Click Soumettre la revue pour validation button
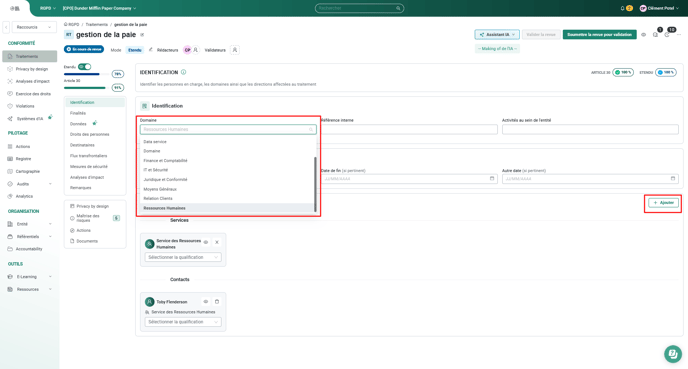Viewport: 688px width, 369px height. 599,35
